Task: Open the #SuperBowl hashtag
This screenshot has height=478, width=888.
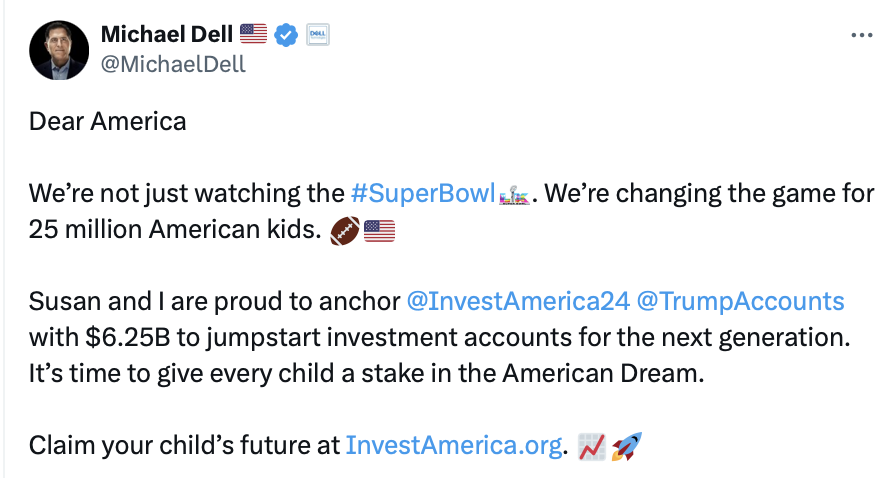Action: pyautogui.click(x=423, y=192)
